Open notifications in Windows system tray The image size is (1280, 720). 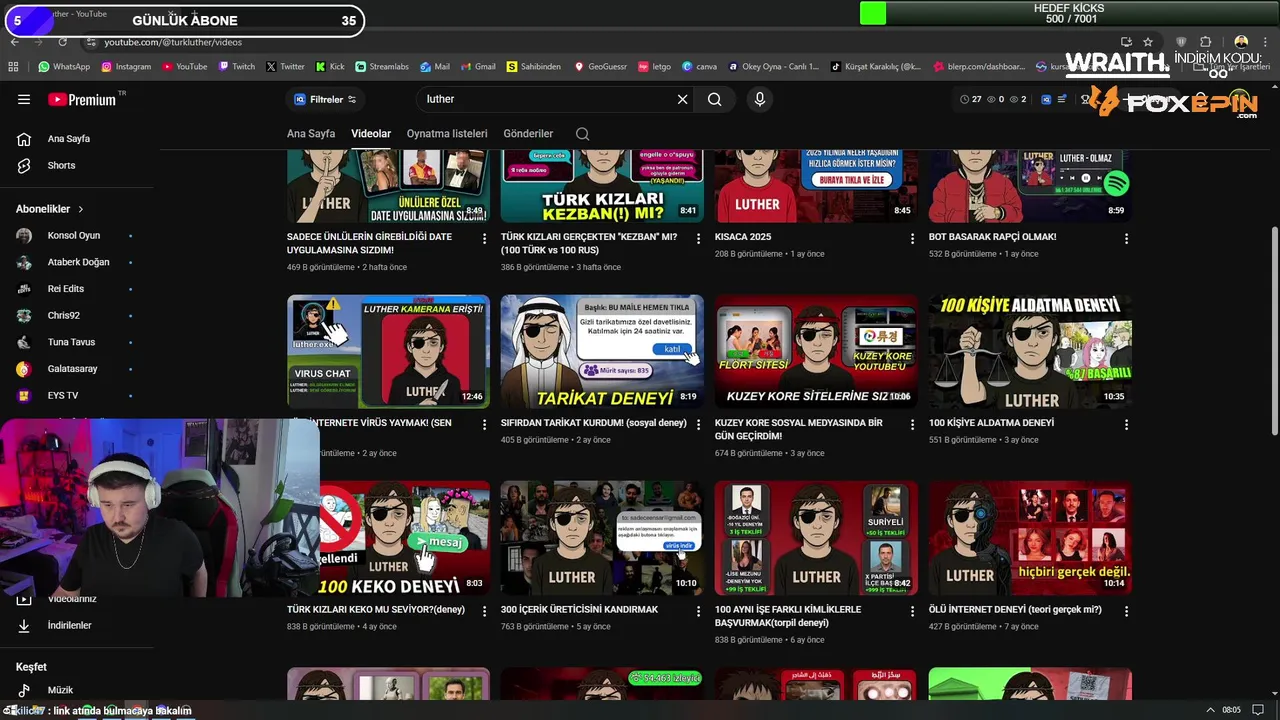[x=1258, y=710]
